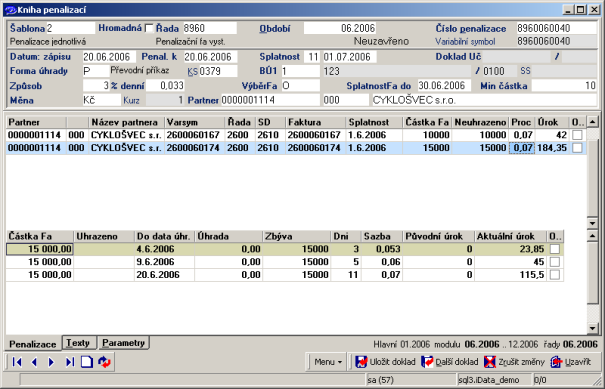Create a new blank document
The width and height of the screenshot is (605, 389).
(x=86, y=362)
